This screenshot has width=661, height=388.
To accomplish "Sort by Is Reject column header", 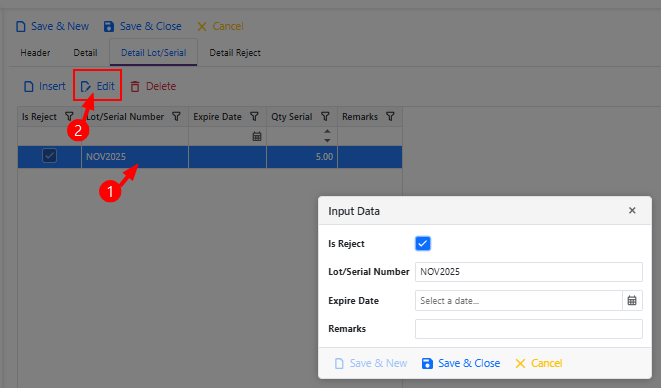I will tap(39, 117).
